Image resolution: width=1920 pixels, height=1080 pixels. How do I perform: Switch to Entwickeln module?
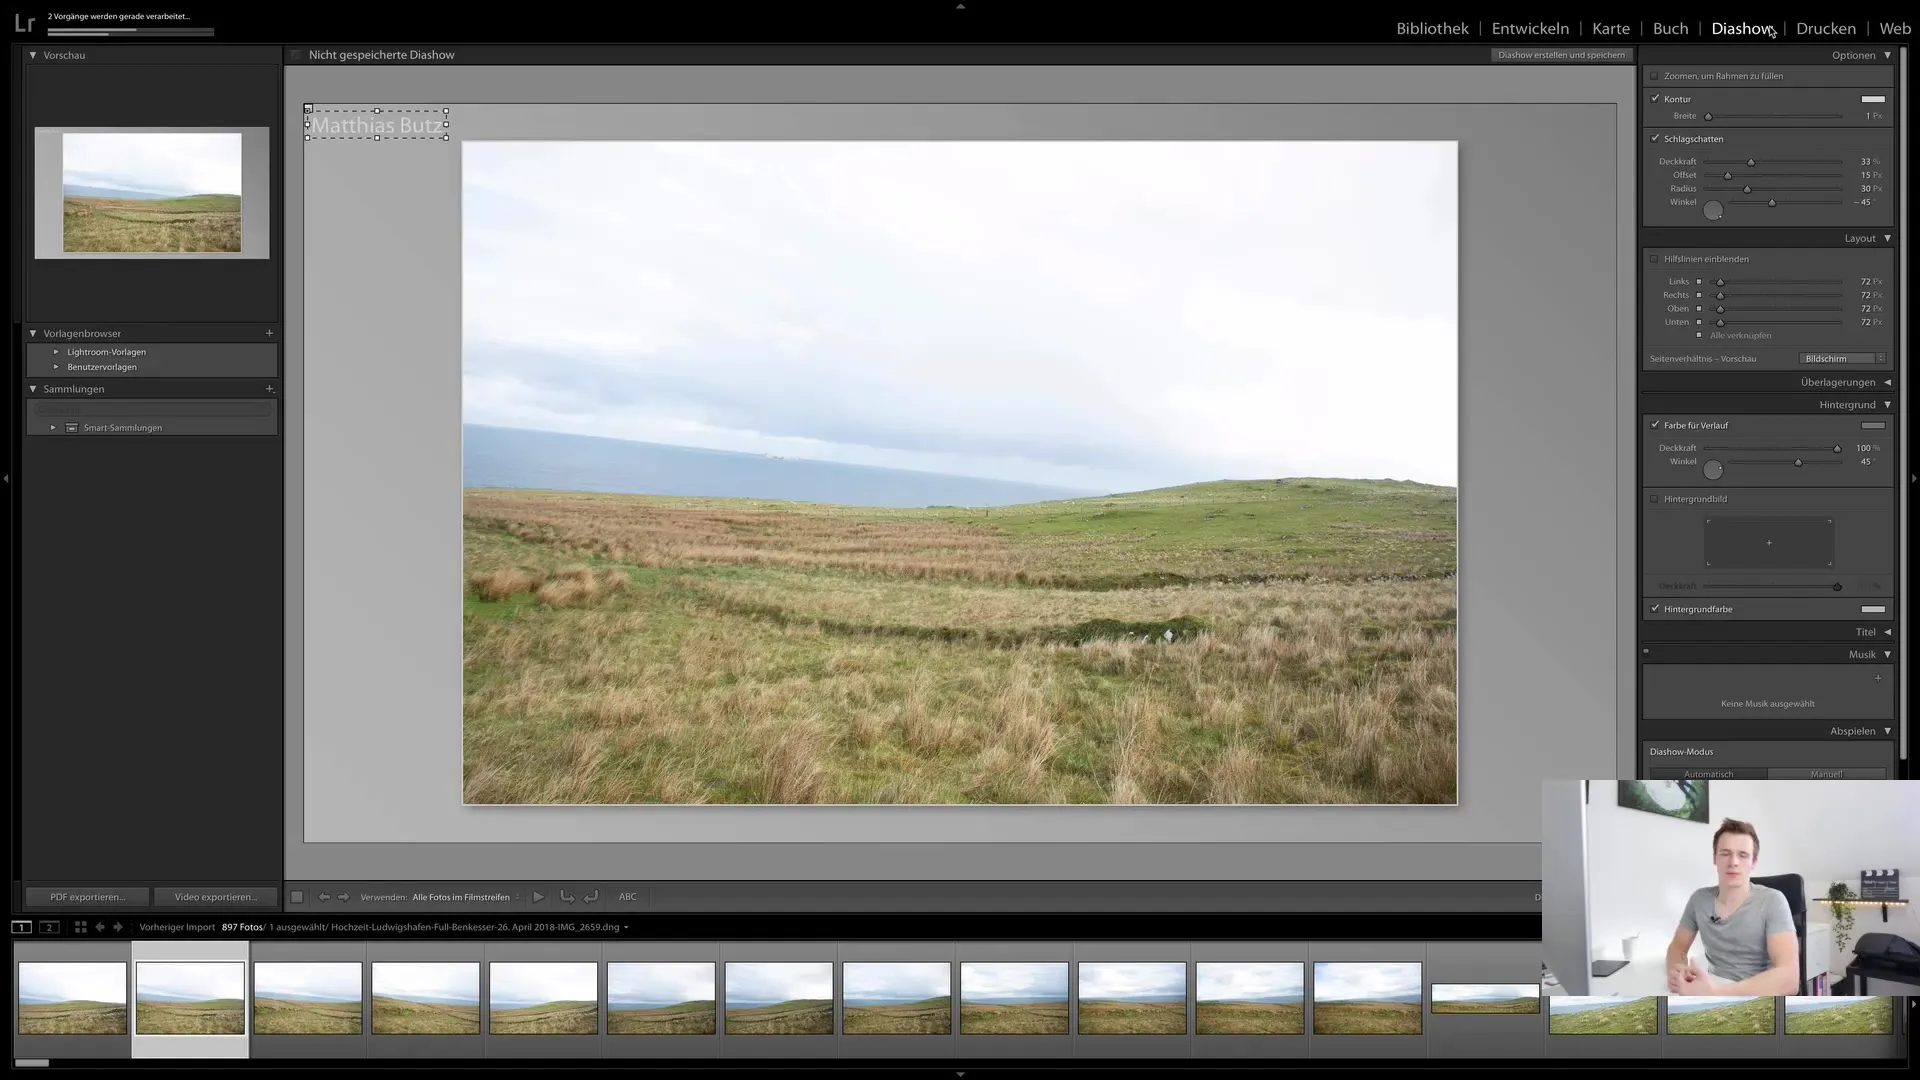pyautogui.click(x=1530, y=28)
